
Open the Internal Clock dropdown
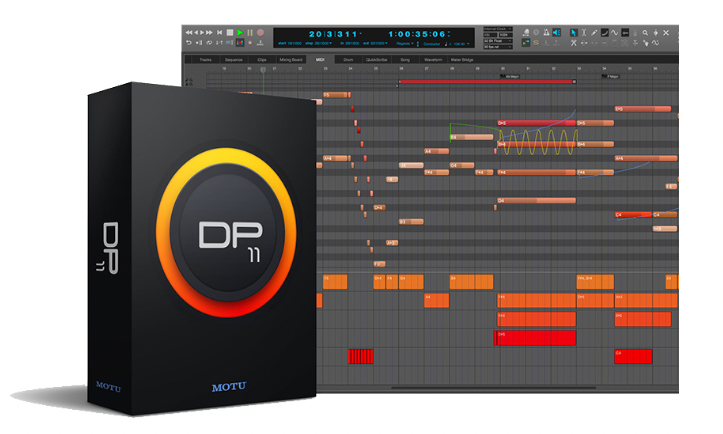coord(498,29)
